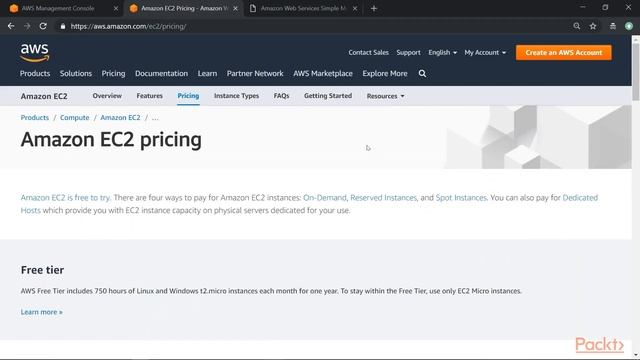This screenshot has height=360, width=640.
Task: Open the On-Demand link
Action: pyautogui.click(x=324, y=198)
